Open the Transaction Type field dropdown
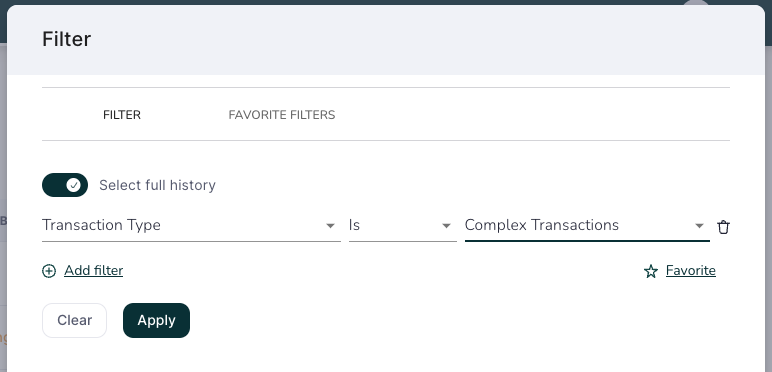772x372 pixels. 191,225
